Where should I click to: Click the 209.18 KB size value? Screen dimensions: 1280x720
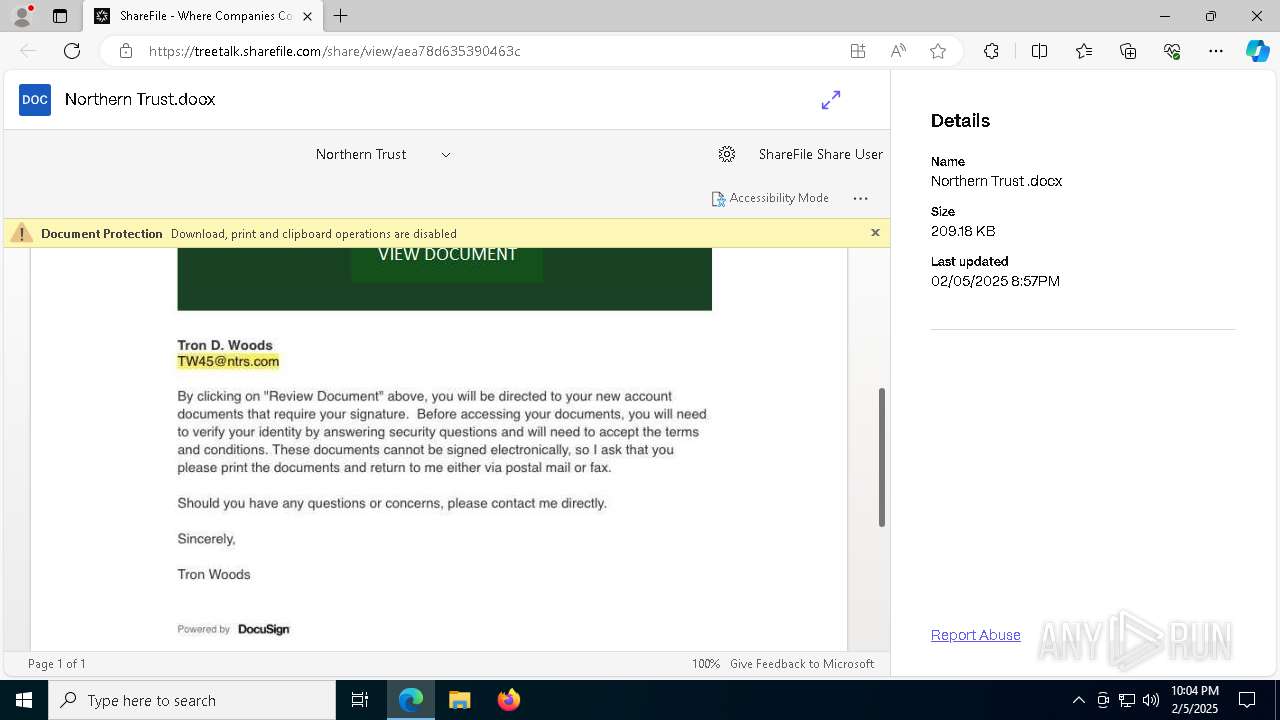click(x=963, y=231)
